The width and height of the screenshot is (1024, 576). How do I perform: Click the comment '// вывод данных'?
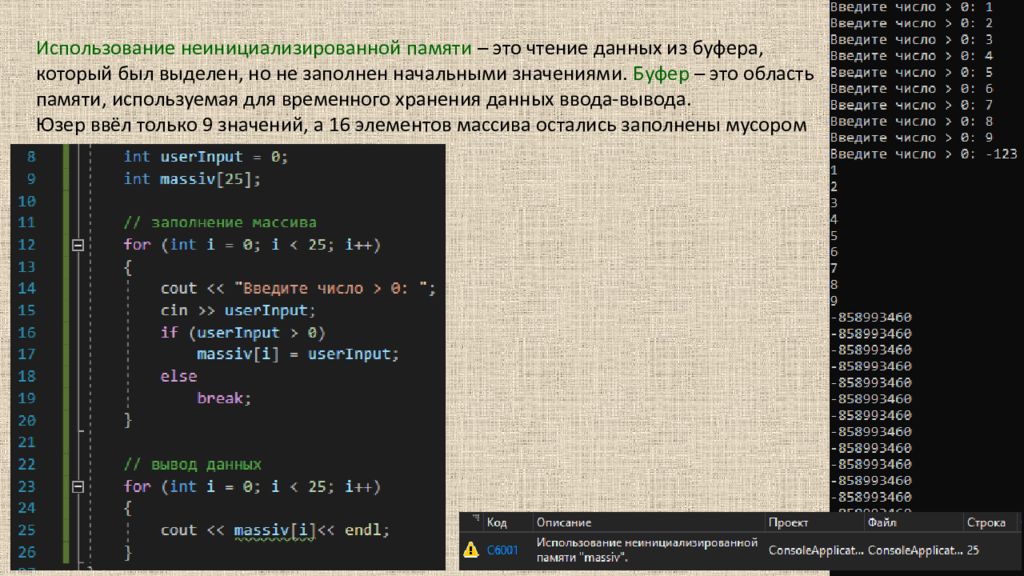192,465
